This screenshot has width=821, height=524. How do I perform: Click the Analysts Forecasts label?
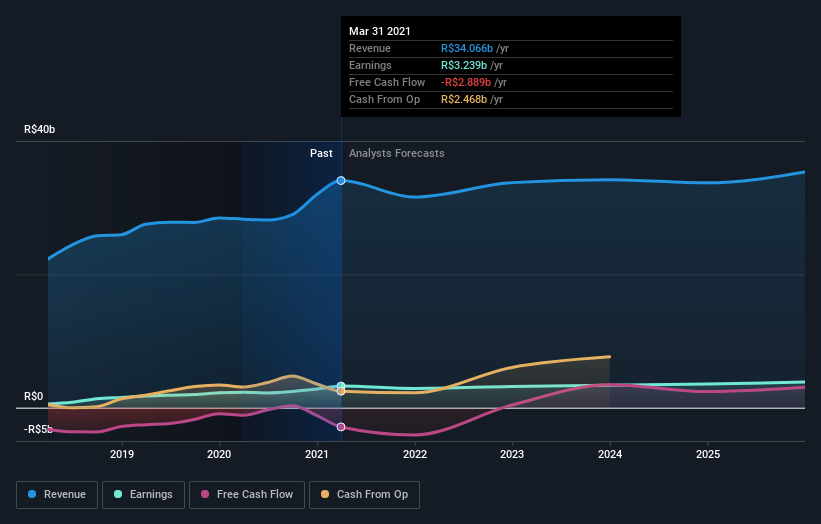(x=396, y=153)
